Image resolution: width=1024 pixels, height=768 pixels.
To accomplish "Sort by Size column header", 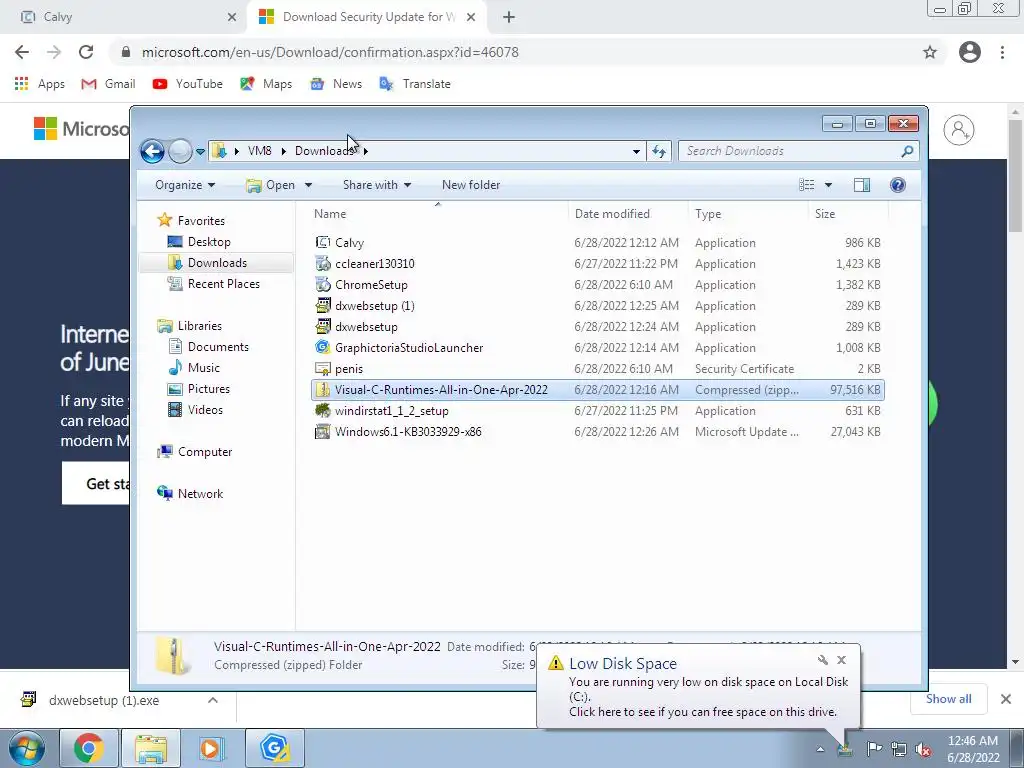I will coord(825,214).
